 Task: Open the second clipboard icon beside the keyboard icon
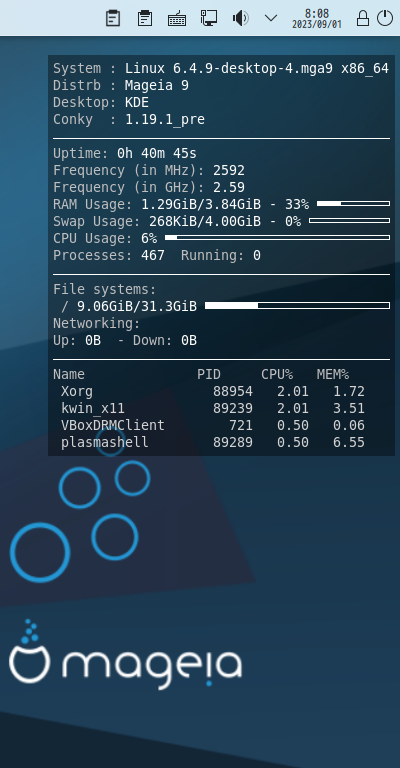pos(145,18)
